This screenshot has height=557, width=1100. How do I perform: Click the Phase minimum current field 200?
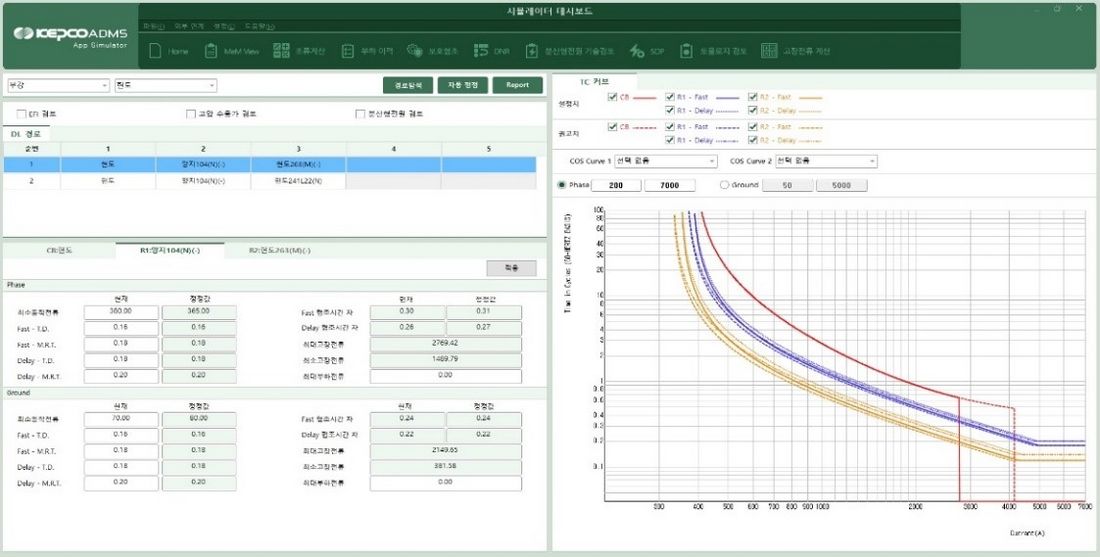[x=616, y=185]
